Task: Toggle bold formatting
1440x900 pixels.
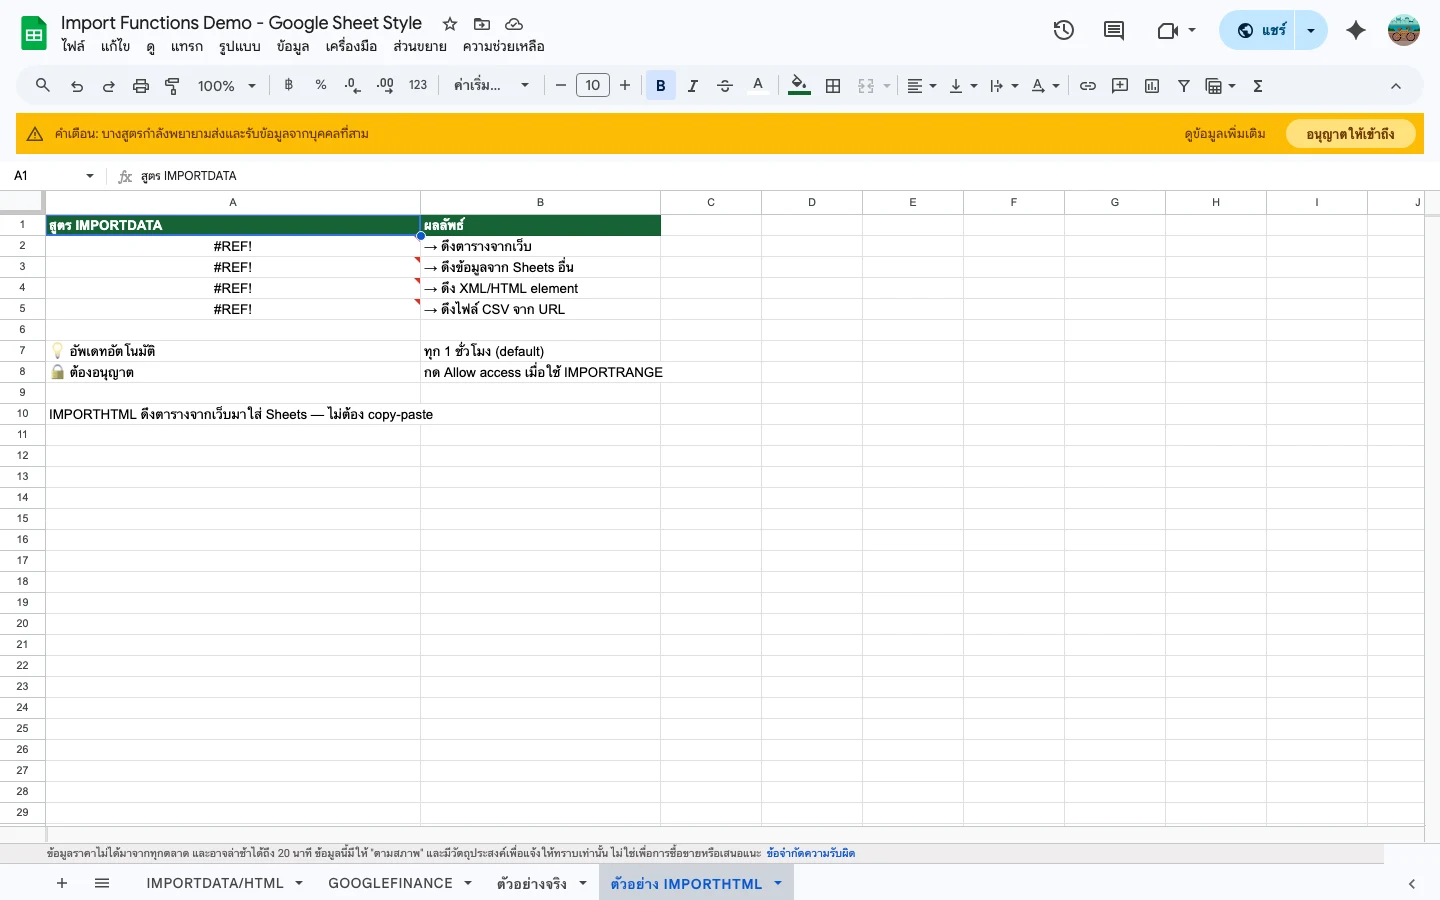Action: 661,86
